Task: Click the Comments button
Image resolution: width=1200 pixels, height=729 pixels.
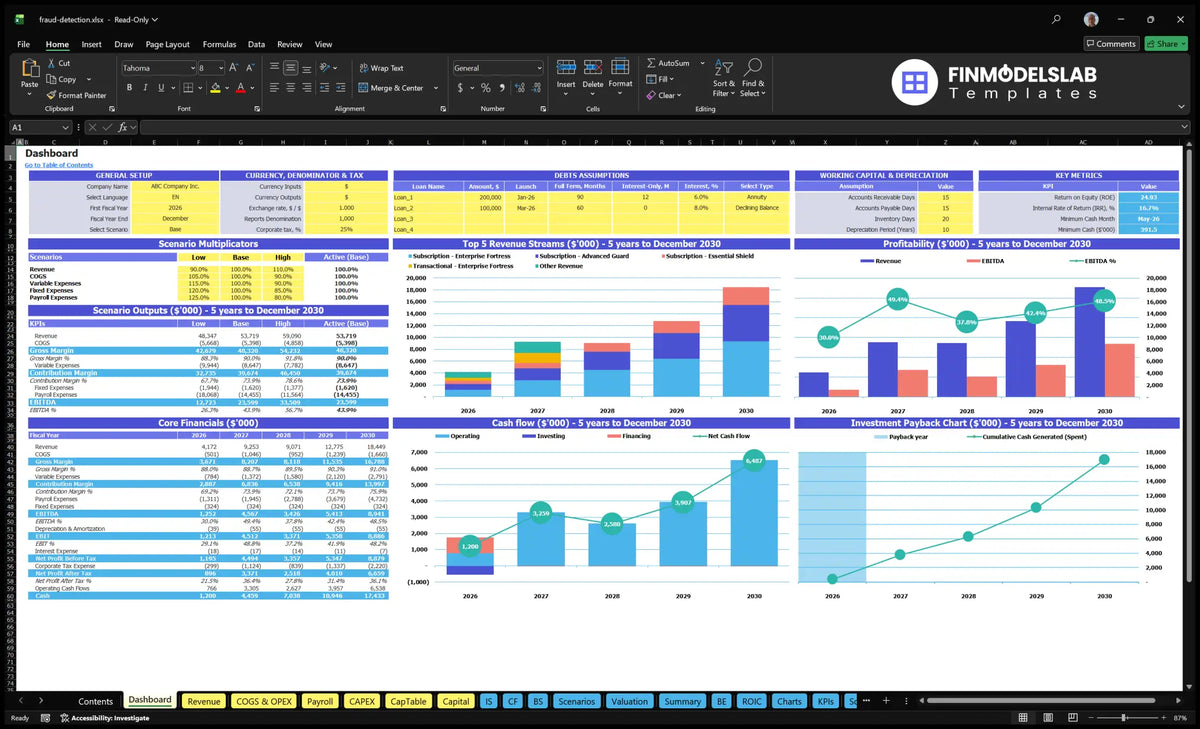Action: click(1111, 44)
